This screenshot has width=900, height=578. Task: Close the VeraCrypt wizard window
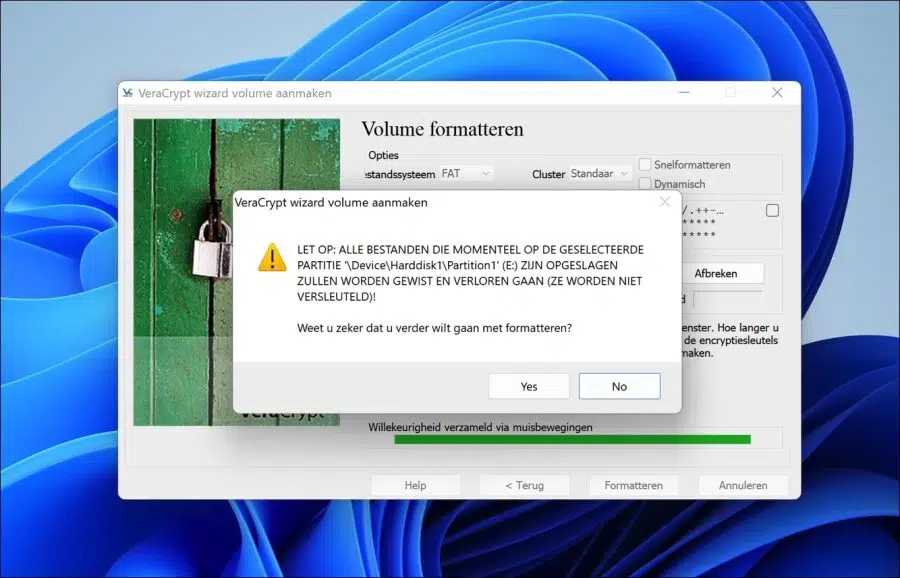point(777,92)
